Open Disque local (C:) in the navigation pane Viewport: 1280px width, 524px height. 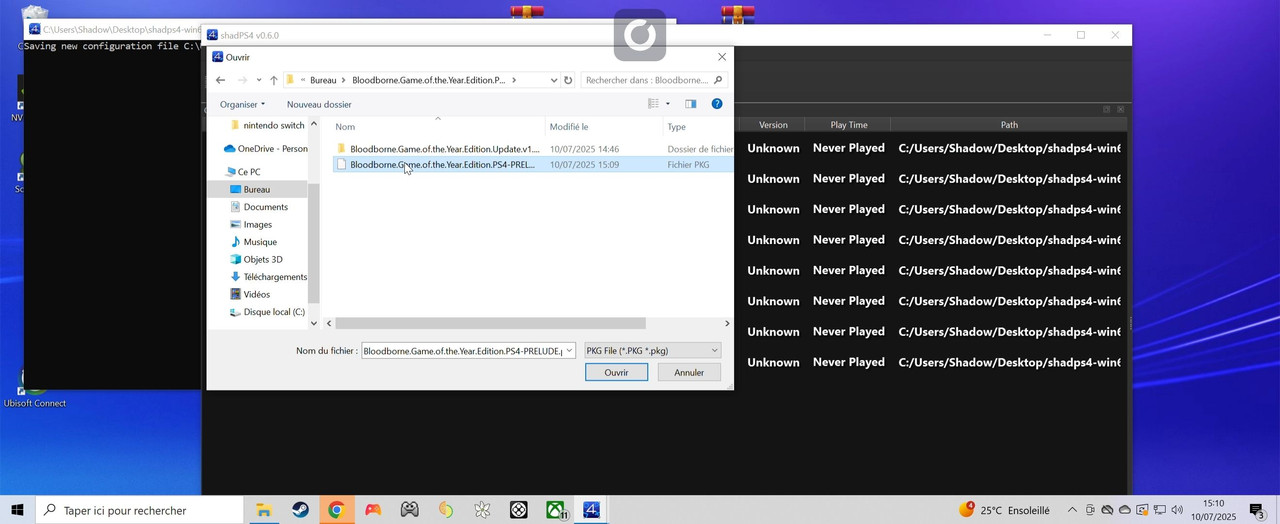267,312
